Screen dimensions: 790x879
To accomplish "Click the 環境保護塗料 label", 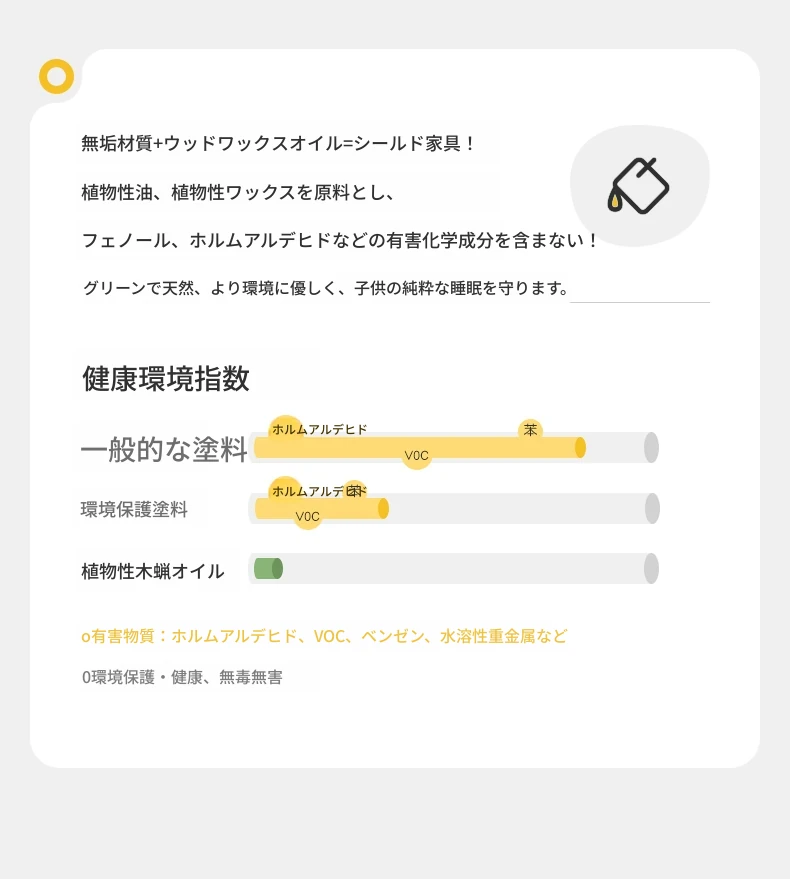I will [134, 509].
